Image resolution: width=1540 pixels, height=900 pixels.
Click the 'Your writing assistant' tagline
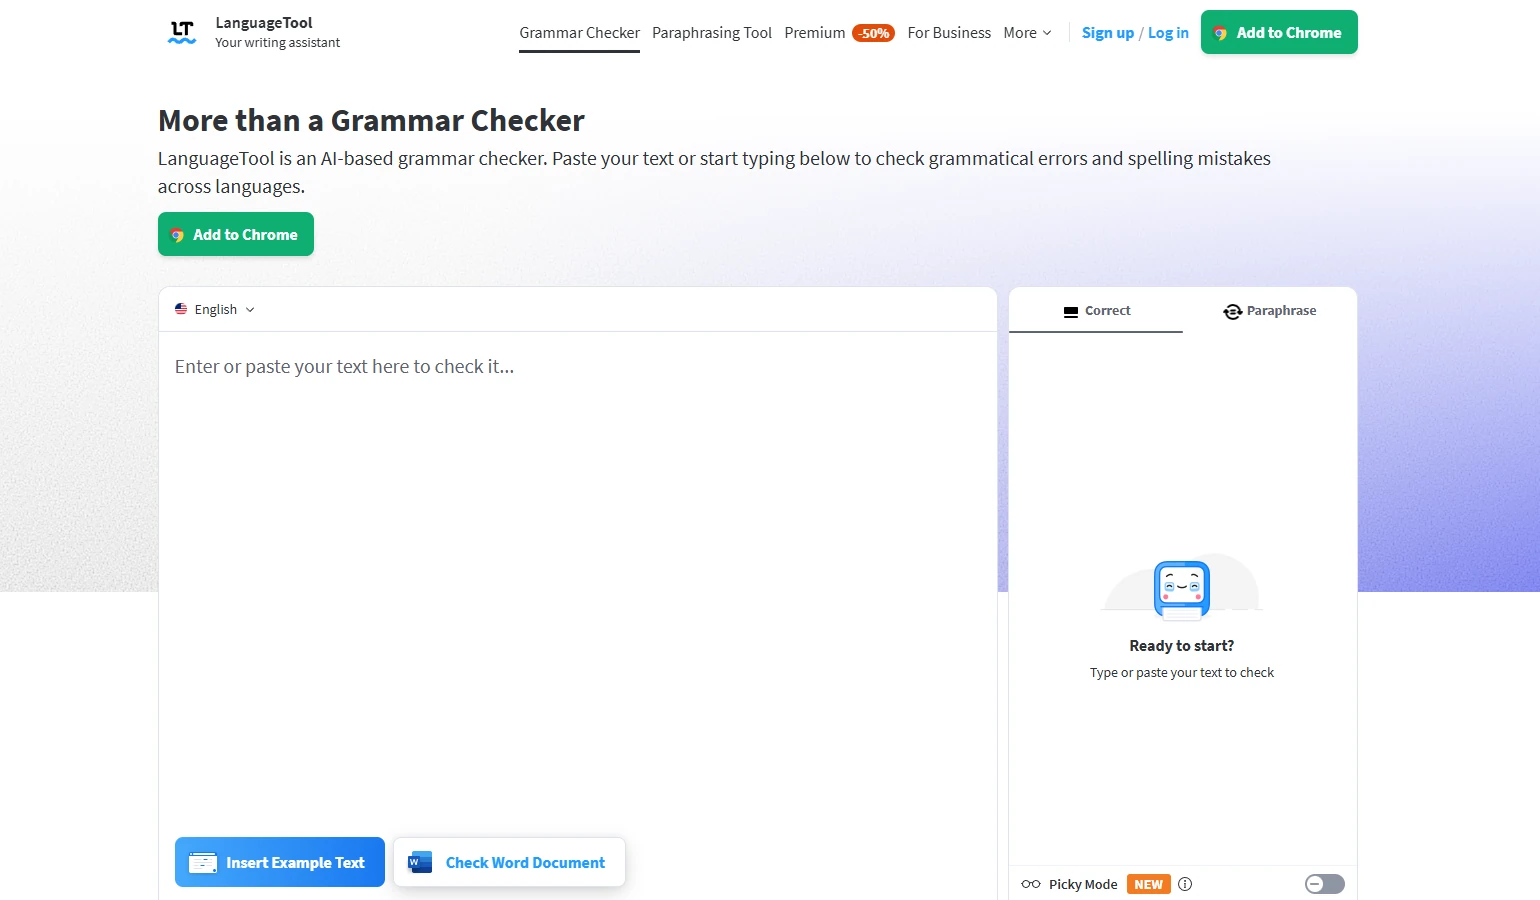[x=278, y=43]
